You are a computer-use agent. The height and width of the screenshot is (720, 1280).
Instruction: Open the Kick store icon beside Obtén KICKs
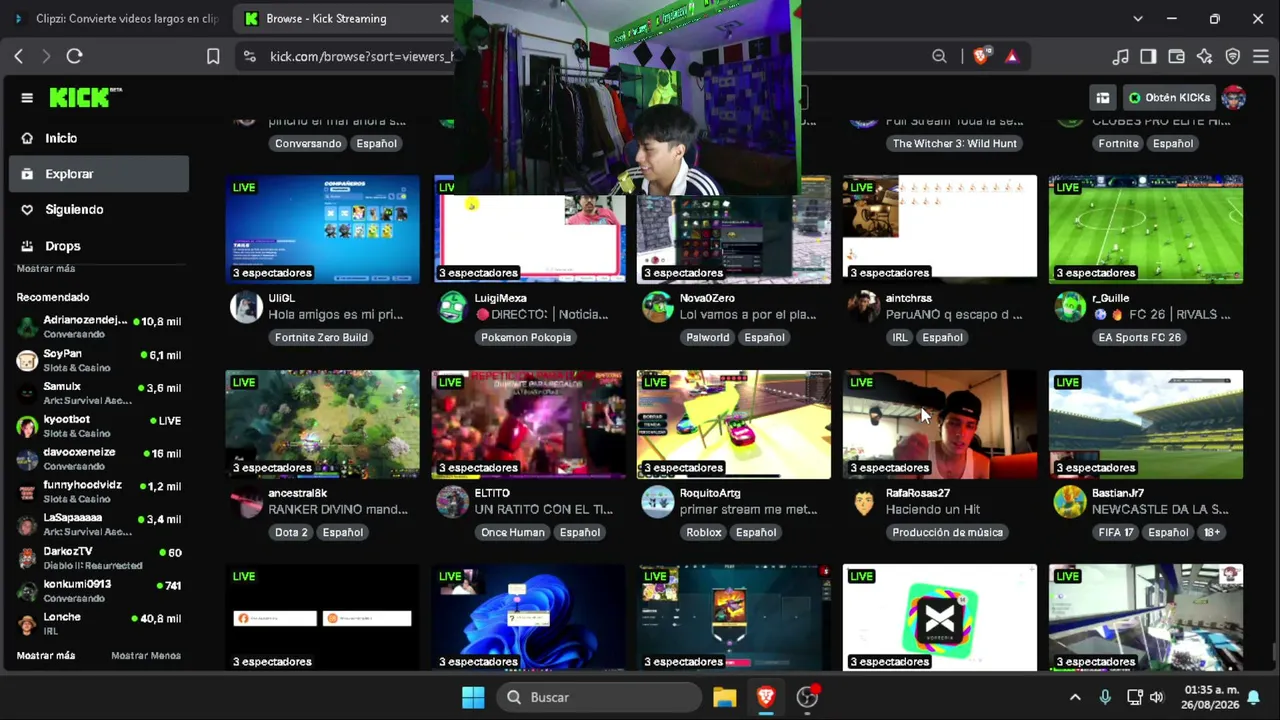pyautogui.click(x=1102, y=98)
